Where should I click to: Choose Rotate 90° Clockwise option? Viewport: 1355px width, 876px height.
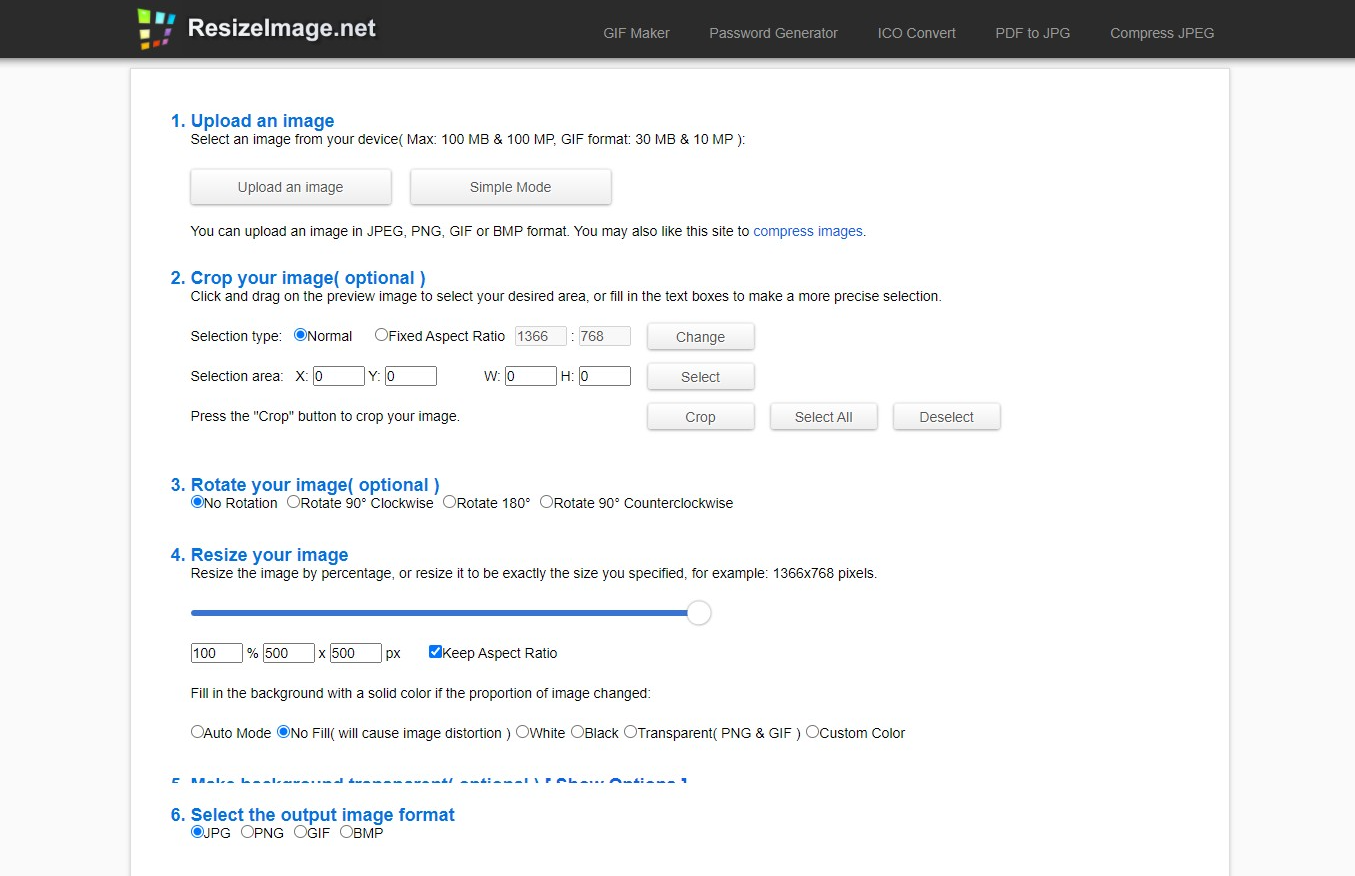294,503
